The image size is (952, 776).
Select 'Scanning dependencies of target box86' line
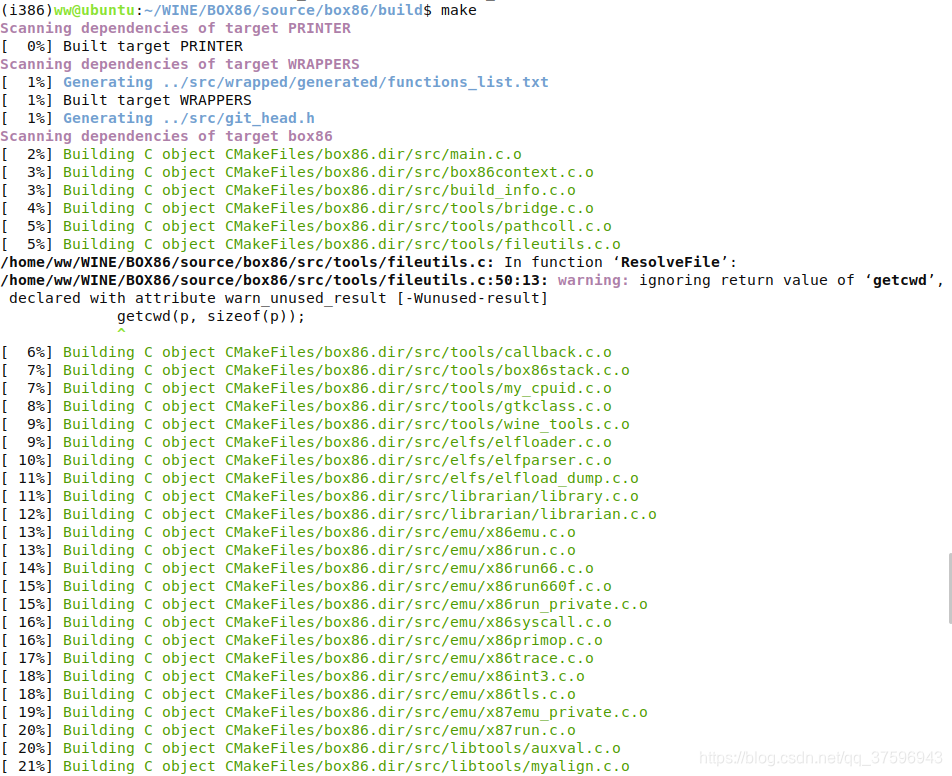pos(166,136)
